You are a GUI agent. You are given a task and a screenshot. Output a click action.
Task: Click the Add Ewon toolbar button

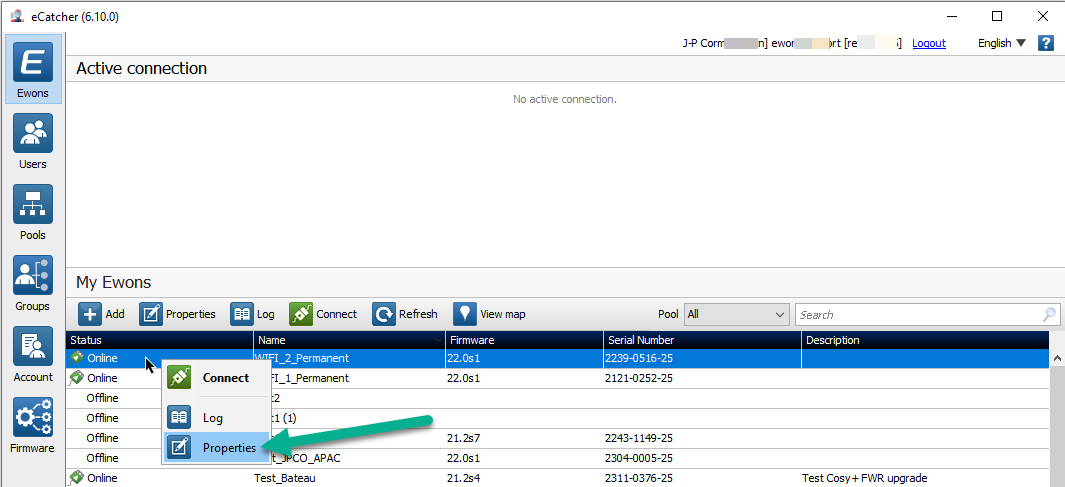pyautogui.click(x=101, y=314)
